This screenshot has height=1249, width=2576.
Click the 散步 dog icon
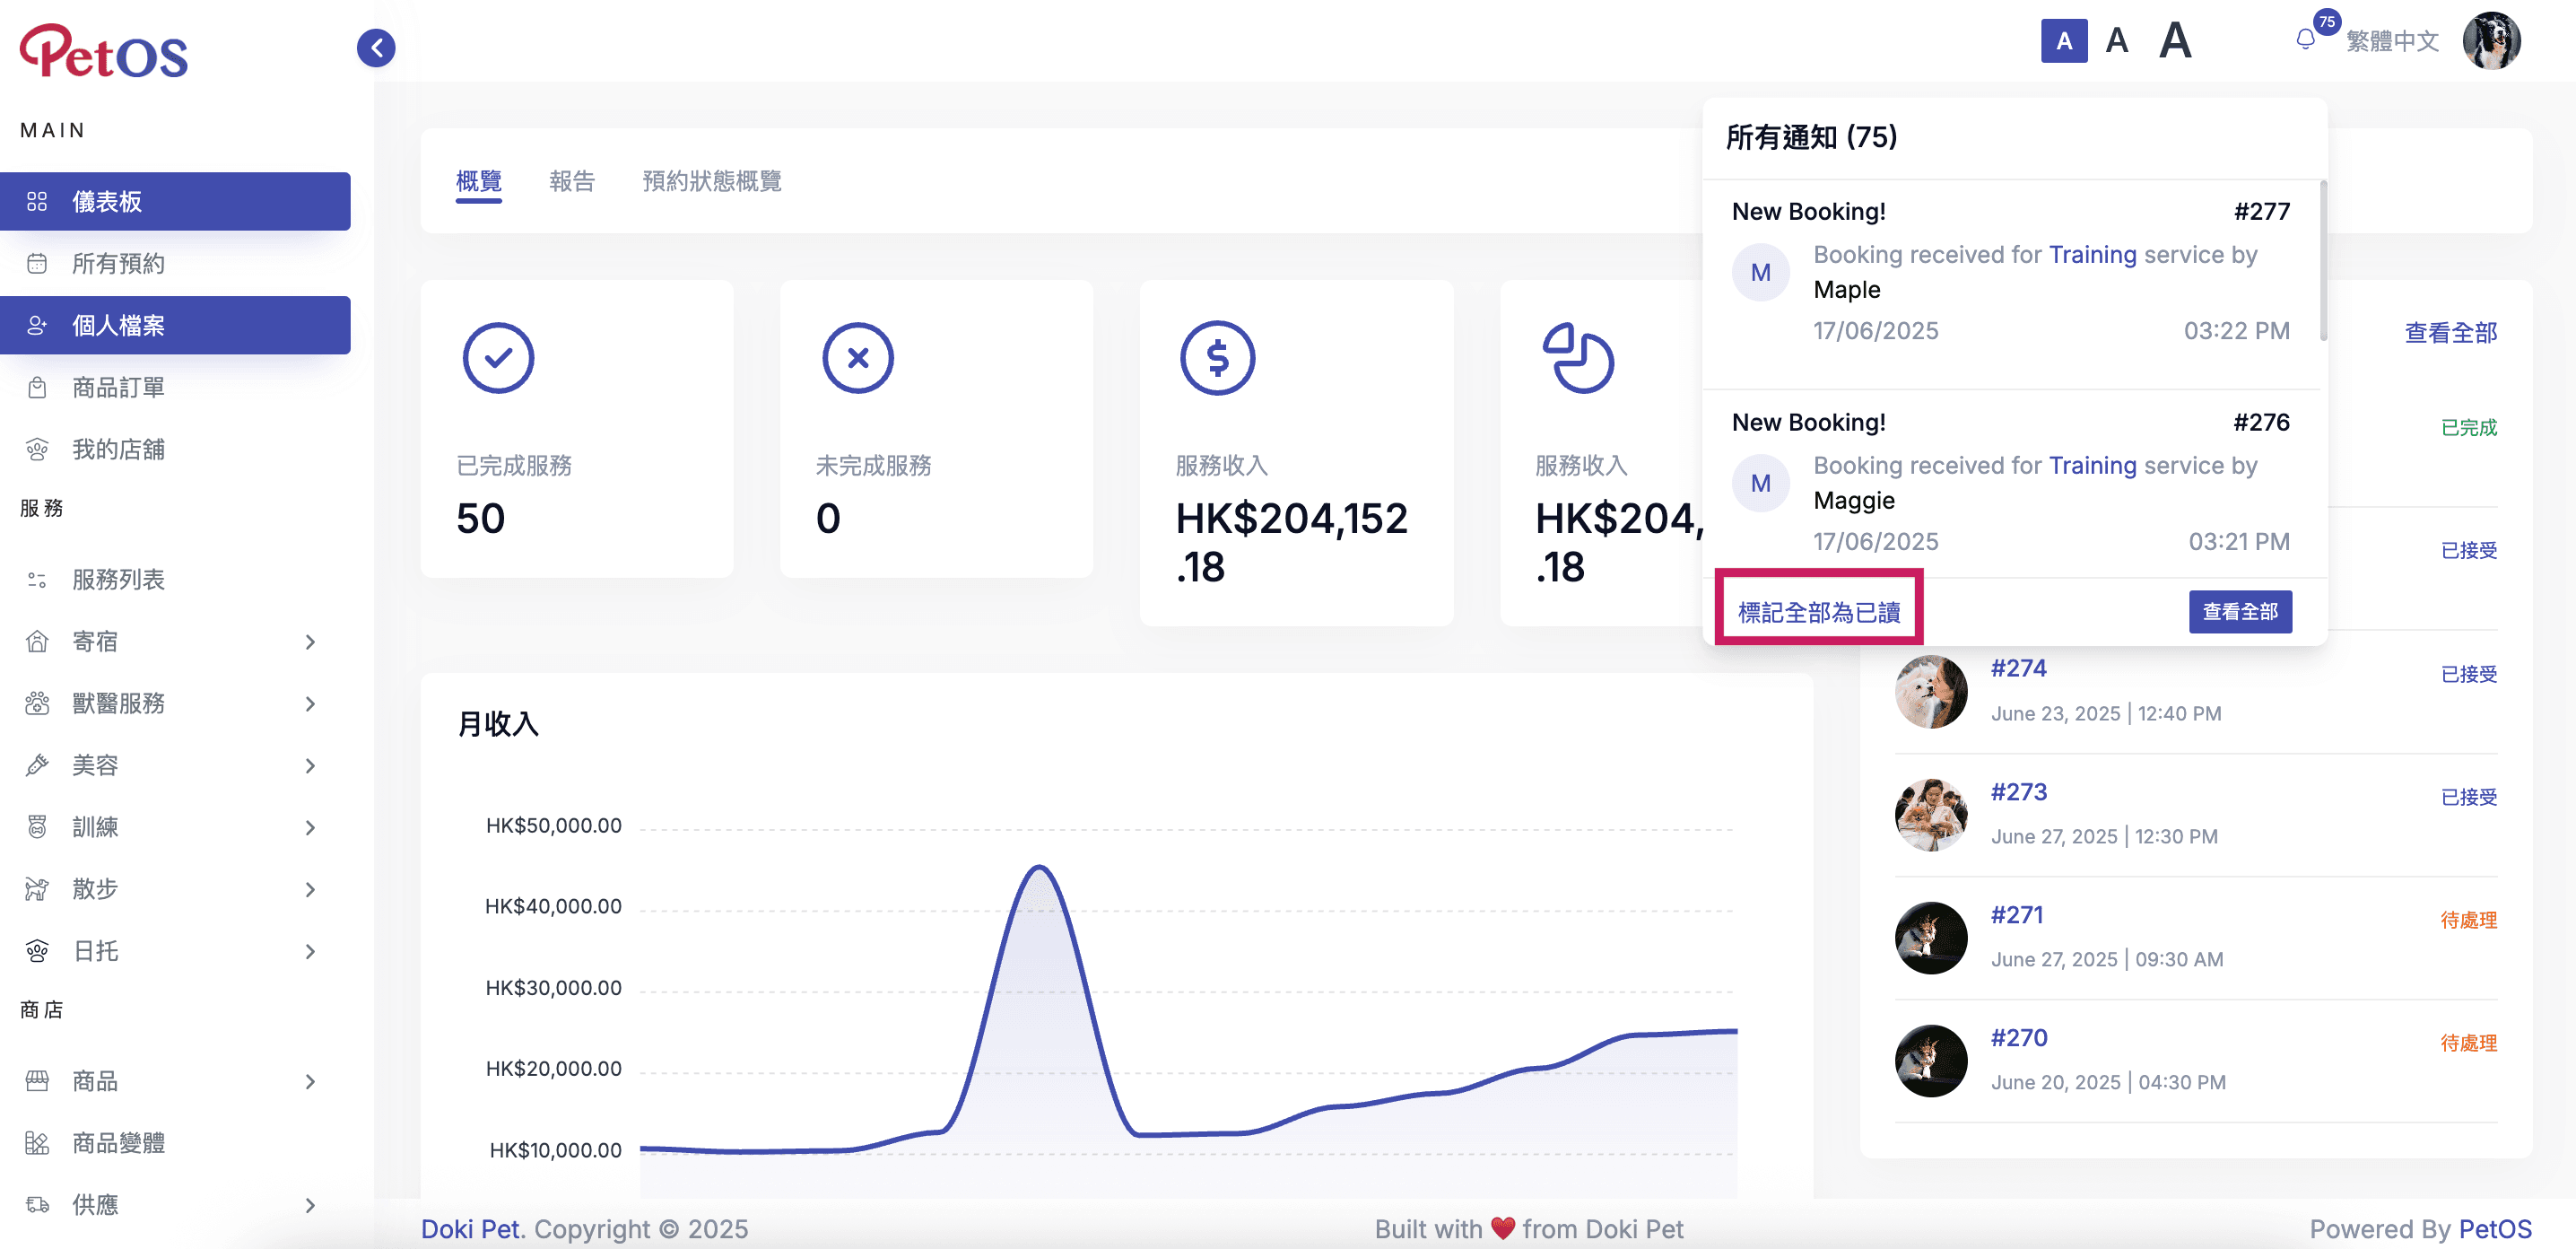pyautogui.click(x=37, y=889)
